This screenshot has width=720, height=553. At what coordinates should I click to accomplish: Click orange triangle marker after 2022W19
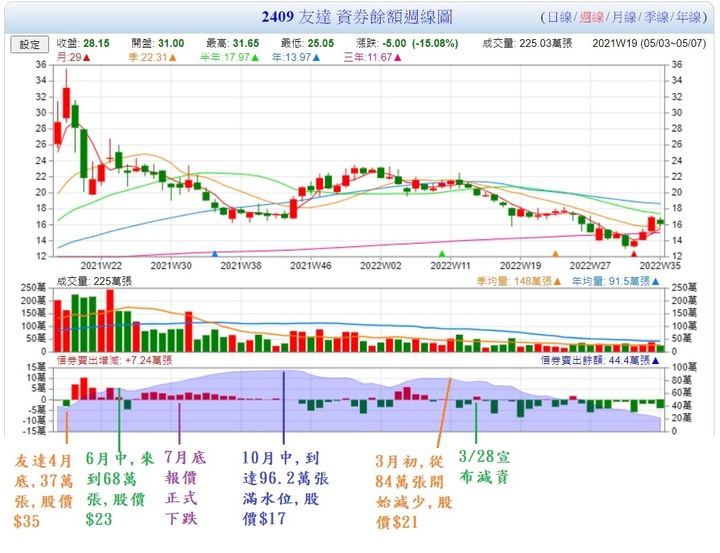coord(556,254)
